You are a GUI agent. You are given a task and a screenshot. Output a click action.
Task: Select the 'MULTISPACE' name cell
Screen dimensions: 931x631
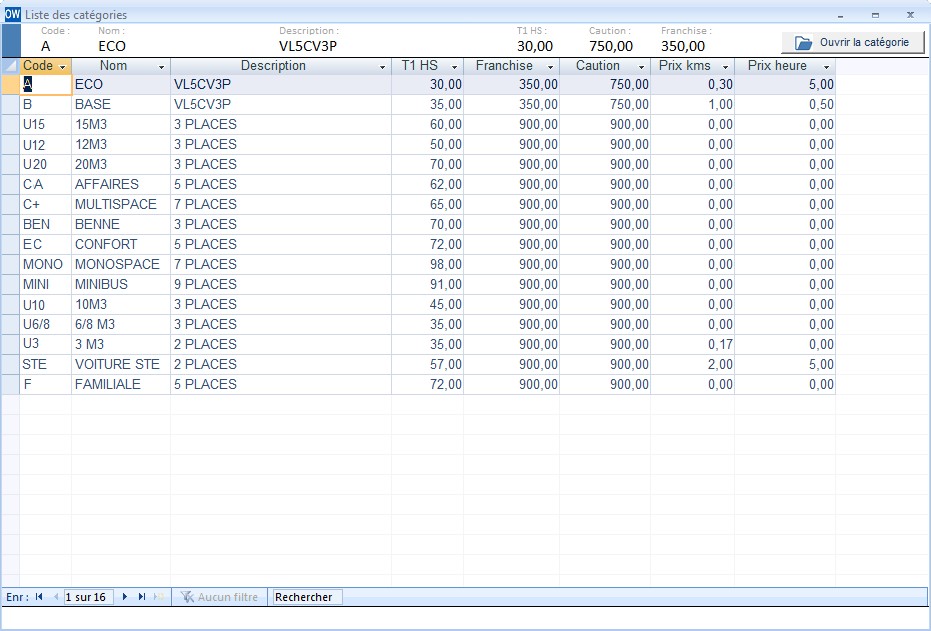pyautogui.click(x=121, y=205)
